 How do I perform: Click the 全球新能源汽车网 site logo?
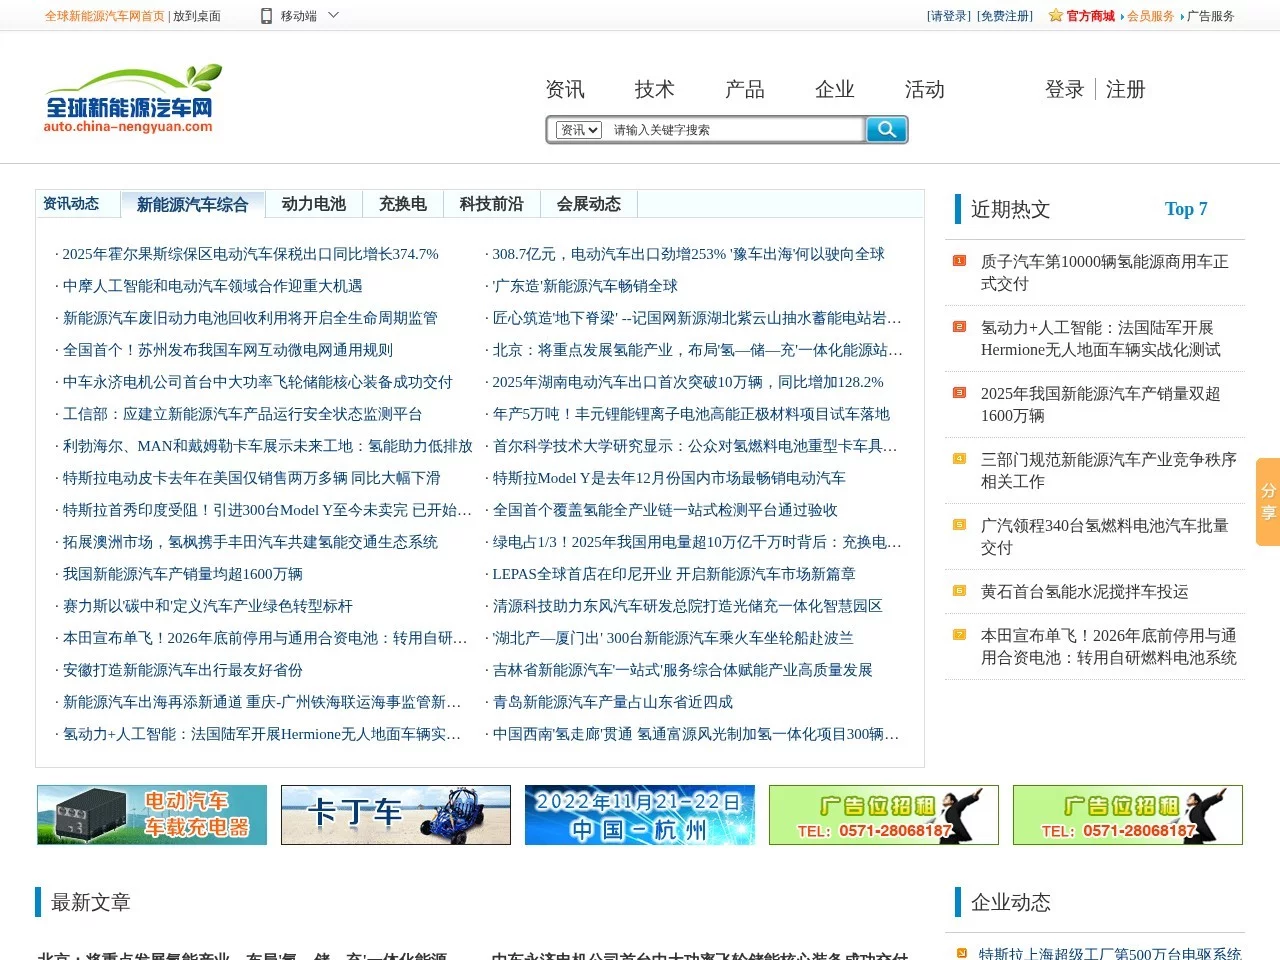132,100
